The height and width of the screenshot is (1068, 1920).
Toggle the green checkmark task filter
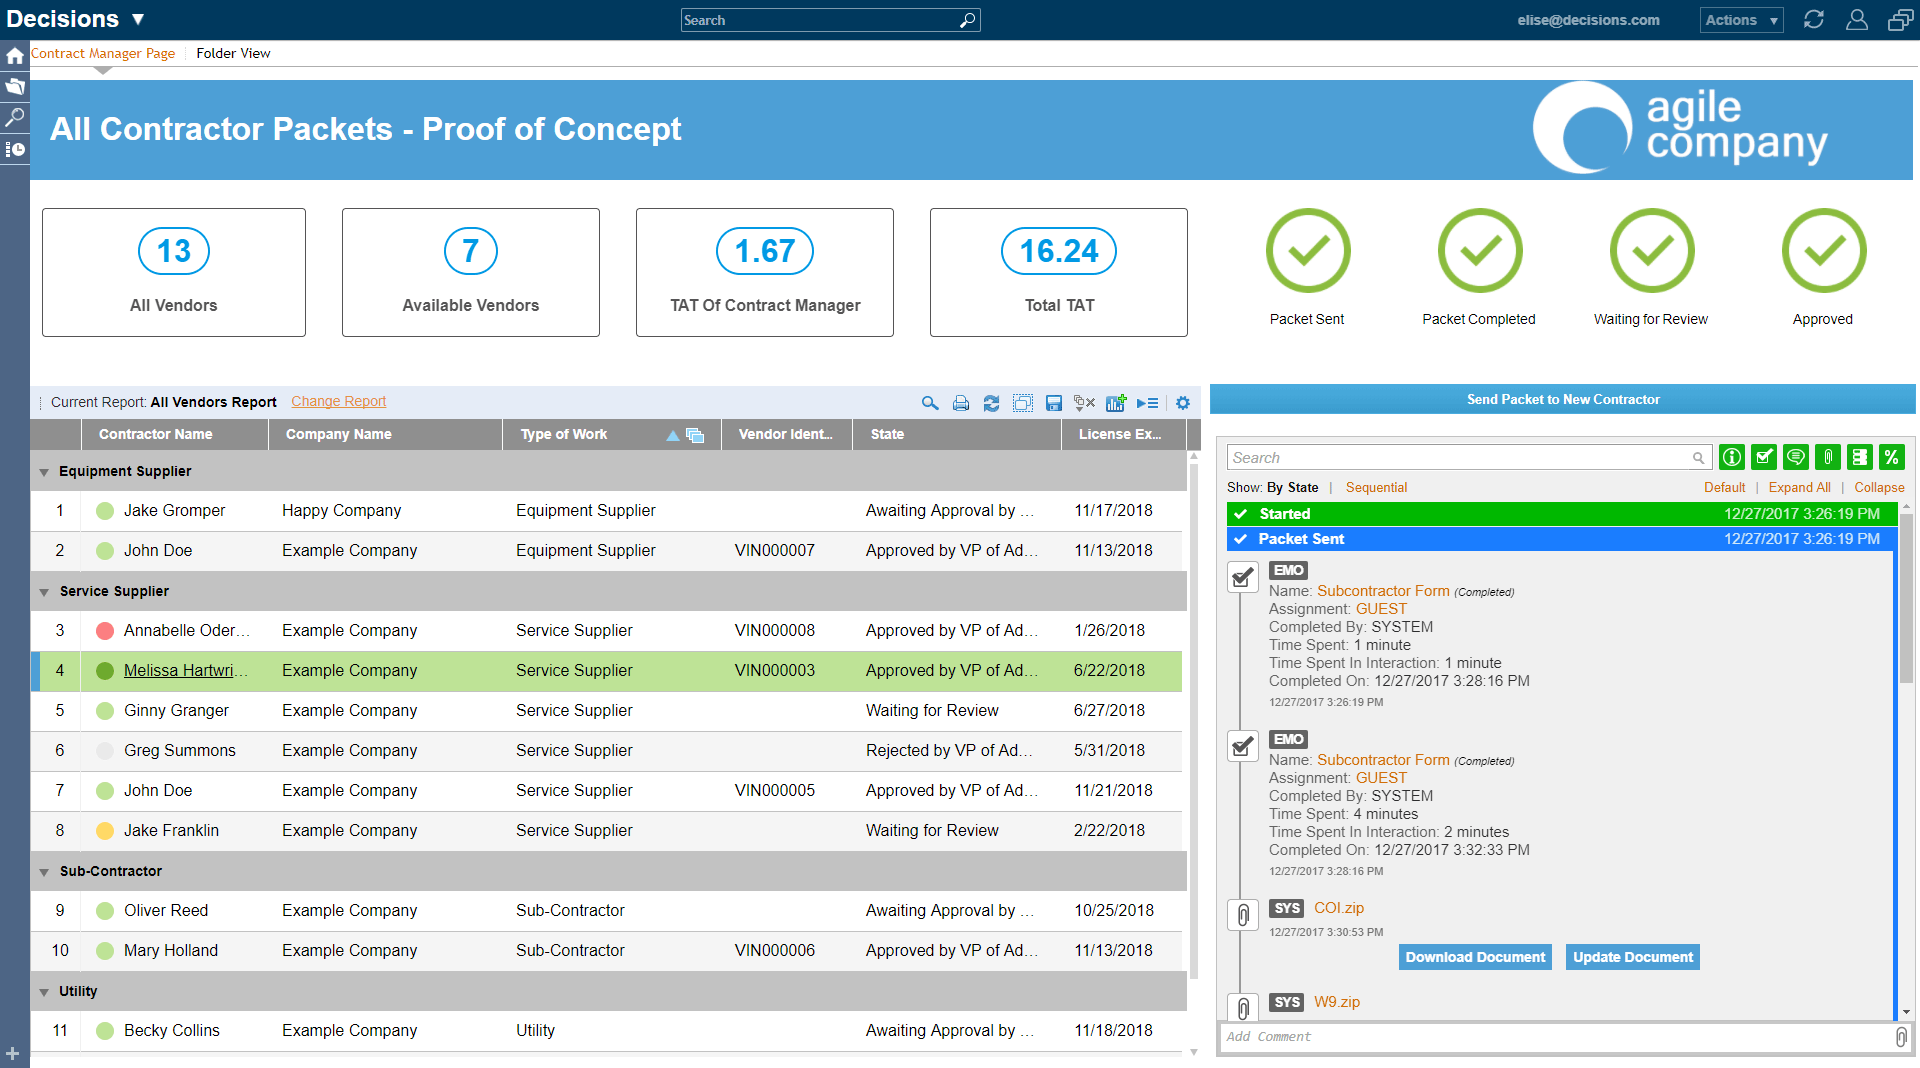coord(1764,457)
